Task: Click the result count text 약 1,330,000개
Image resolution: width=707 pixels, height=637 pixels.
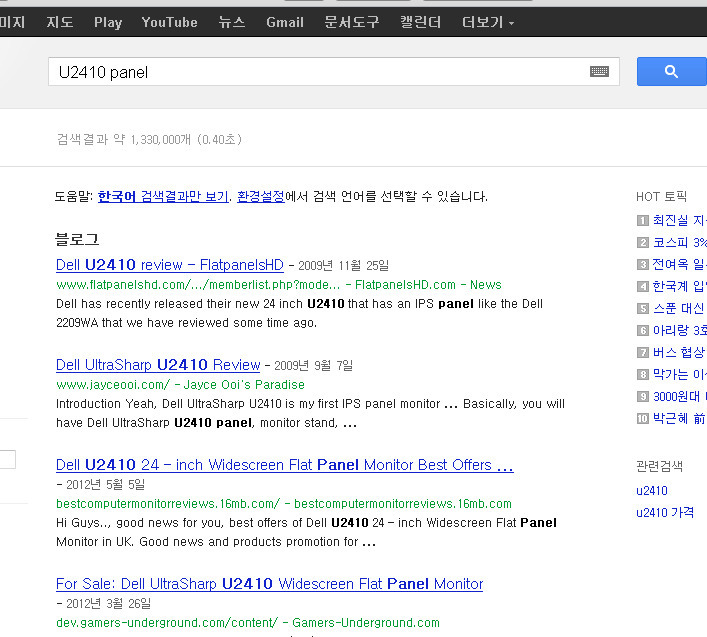Action: coord(152,139)
